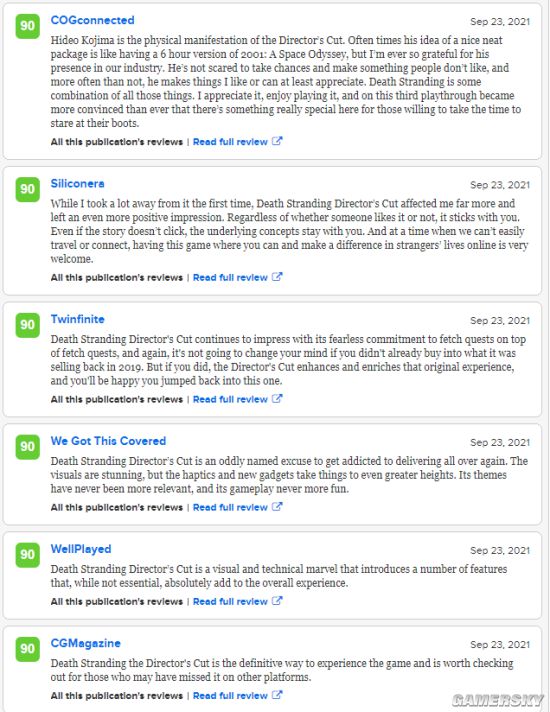
Task: Click the external link icon in COGconnected review
Action: [277, 141]
